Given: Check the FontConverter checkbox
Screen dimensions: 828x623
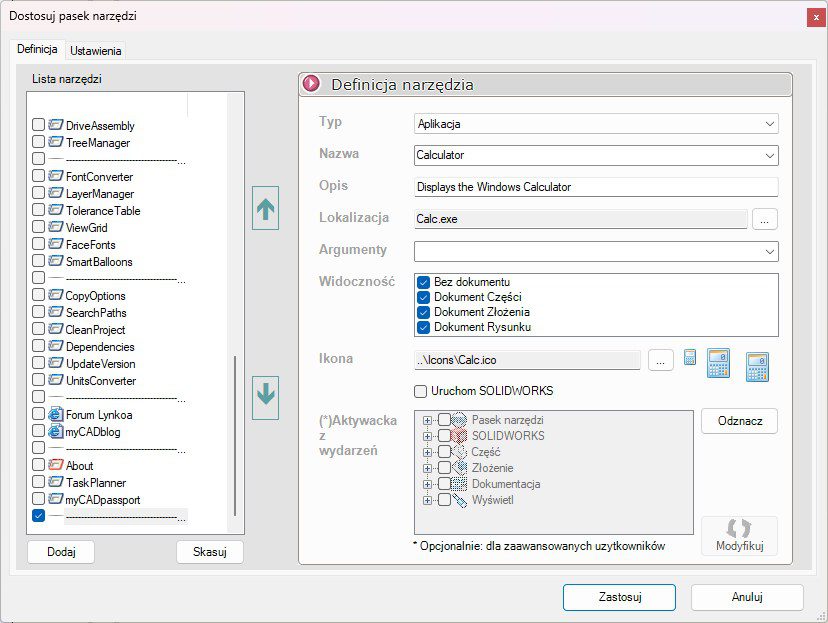Looking at the screenshot, I should [x=38, y=176].
